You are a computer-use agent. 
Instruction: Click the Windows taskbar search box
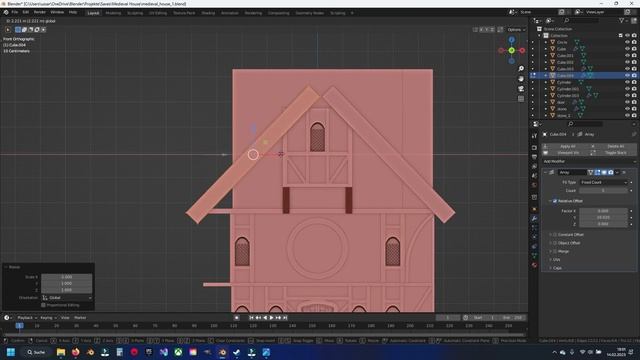36,352
